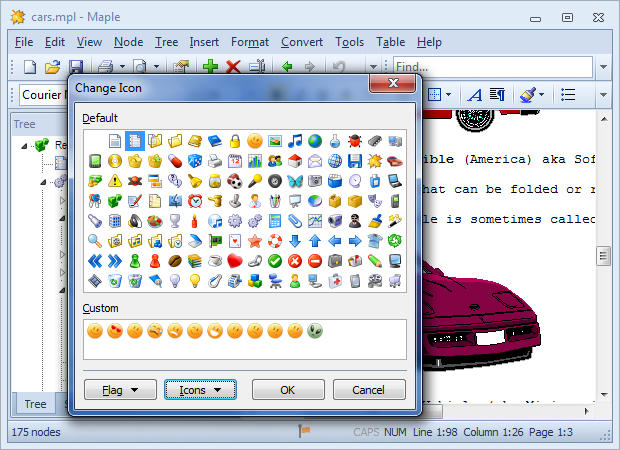Open the Find box history dropdown
620x450 pixels.
[x=603, y=67]
